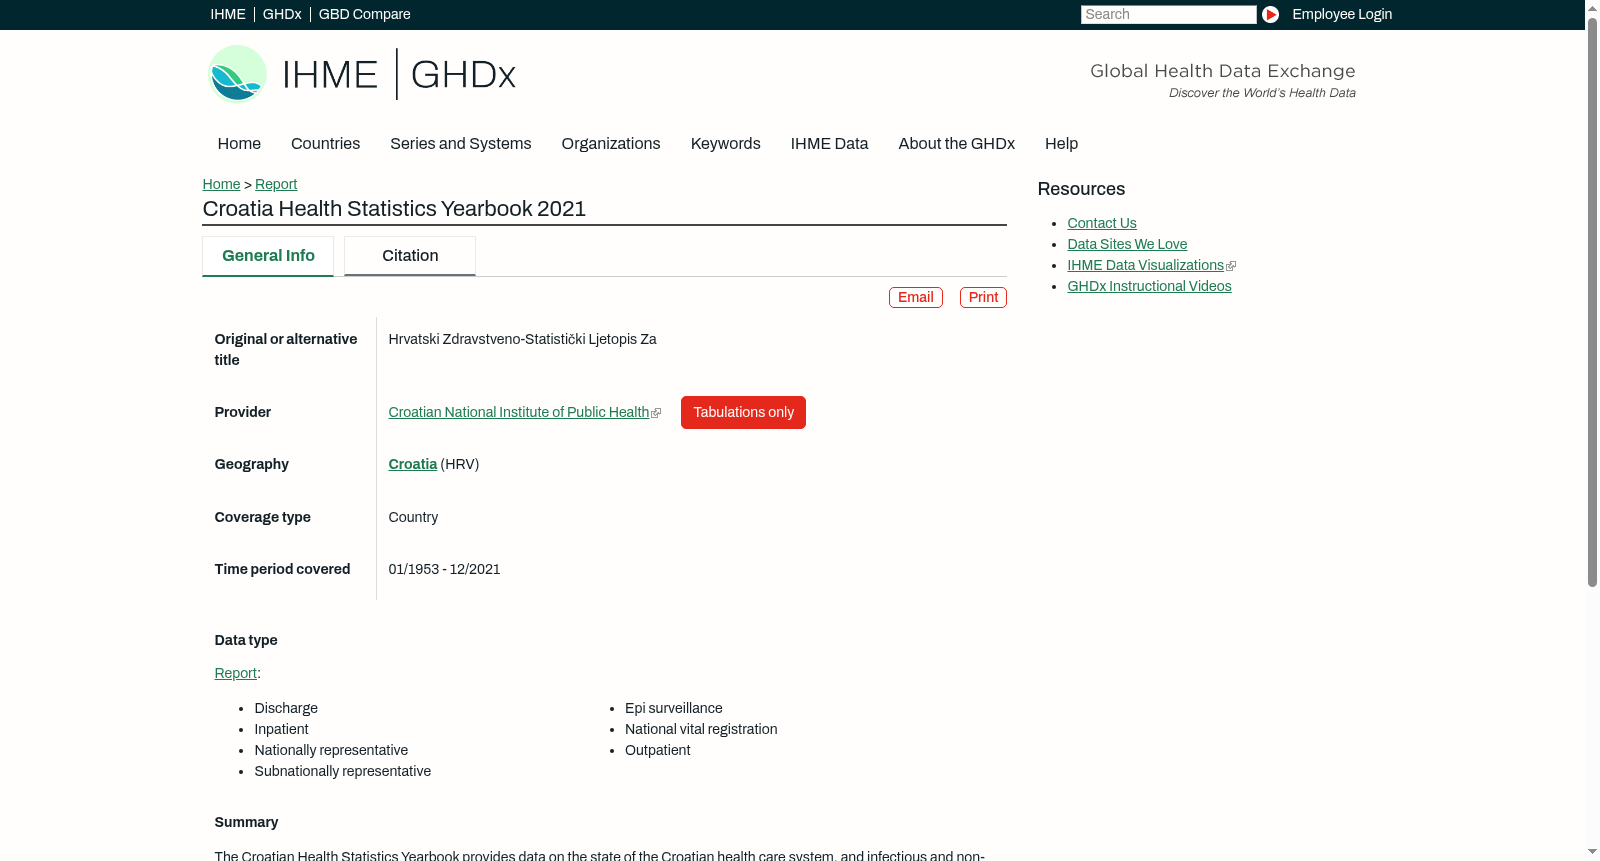The height and width of the screenshot is (861, 1600).
Task: Open the Croatia geography link
Action: pyautogui.click(x=412, y=464)
